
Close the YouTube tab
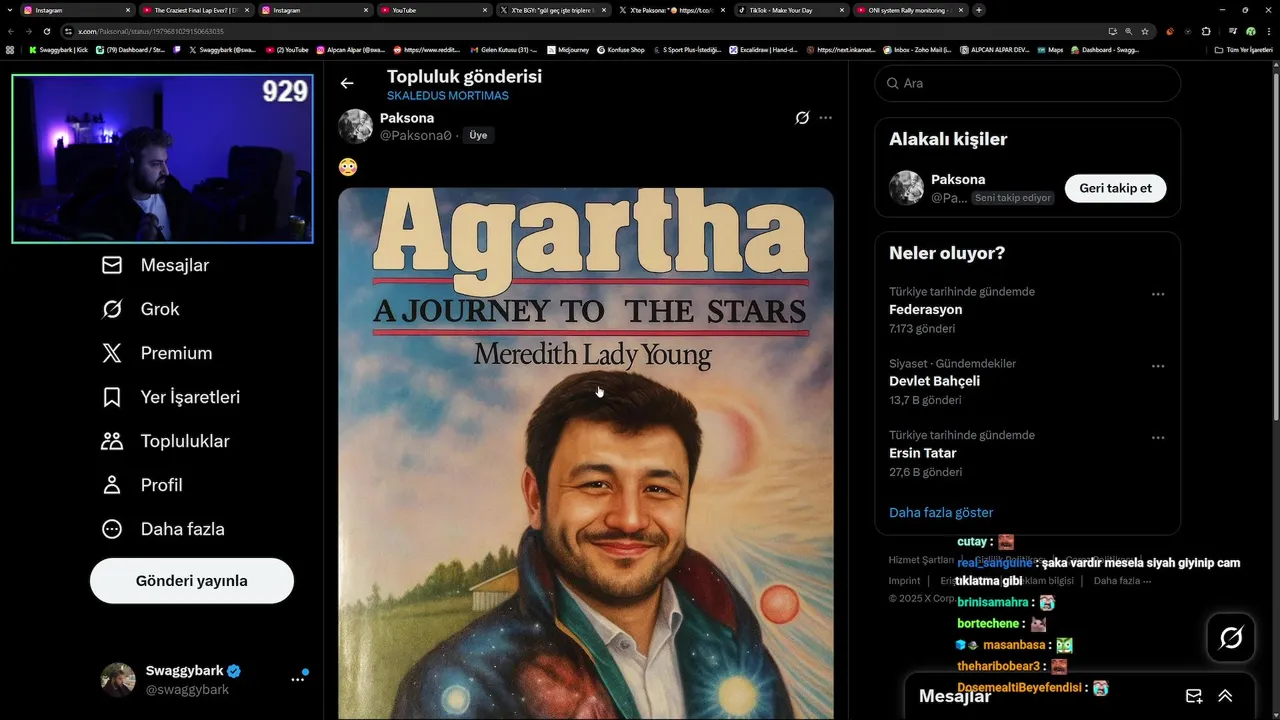point(485,10)
